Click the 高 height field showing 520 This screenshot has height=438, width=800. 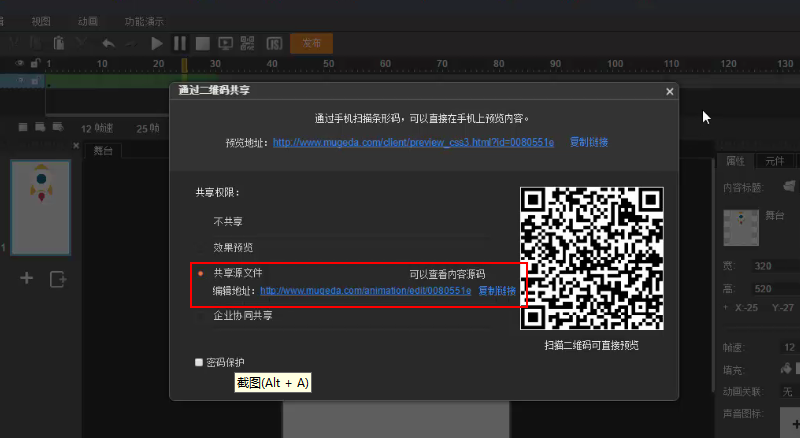(x=776, y=289)
